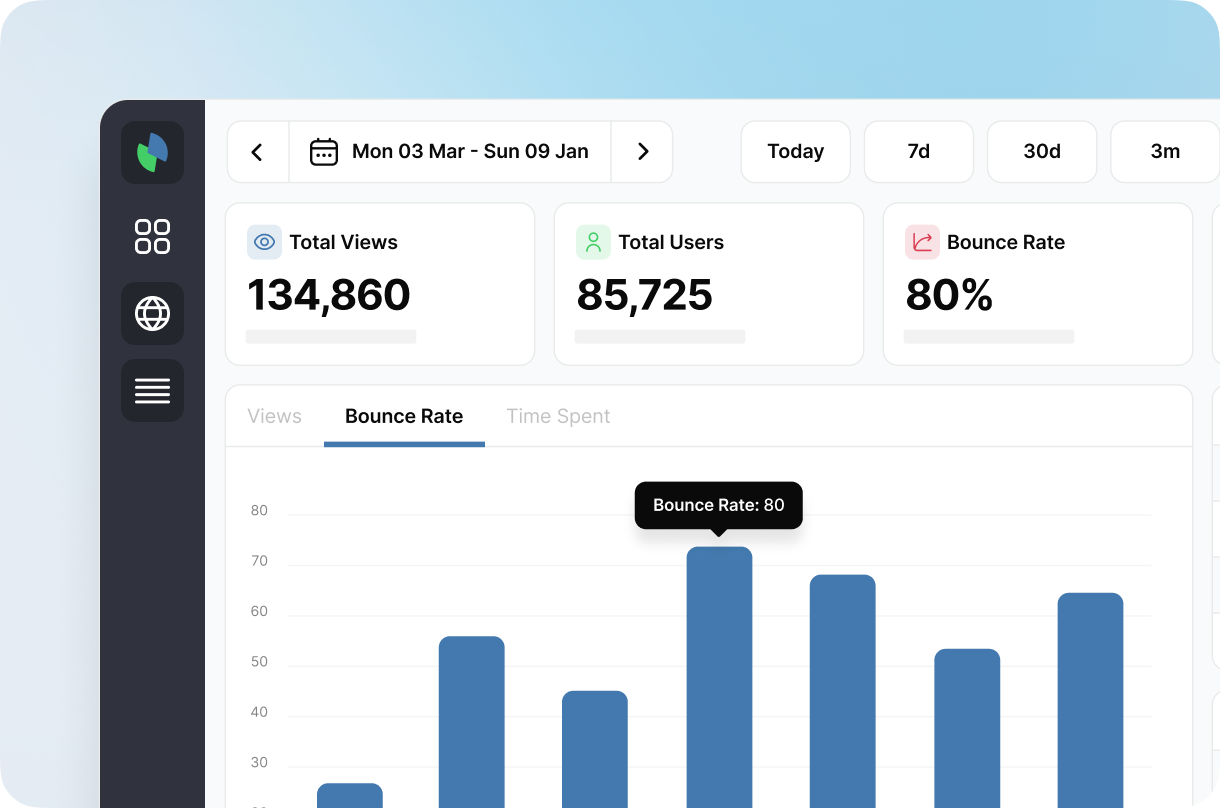Select the Bounce Rate tab

[404, 416]
